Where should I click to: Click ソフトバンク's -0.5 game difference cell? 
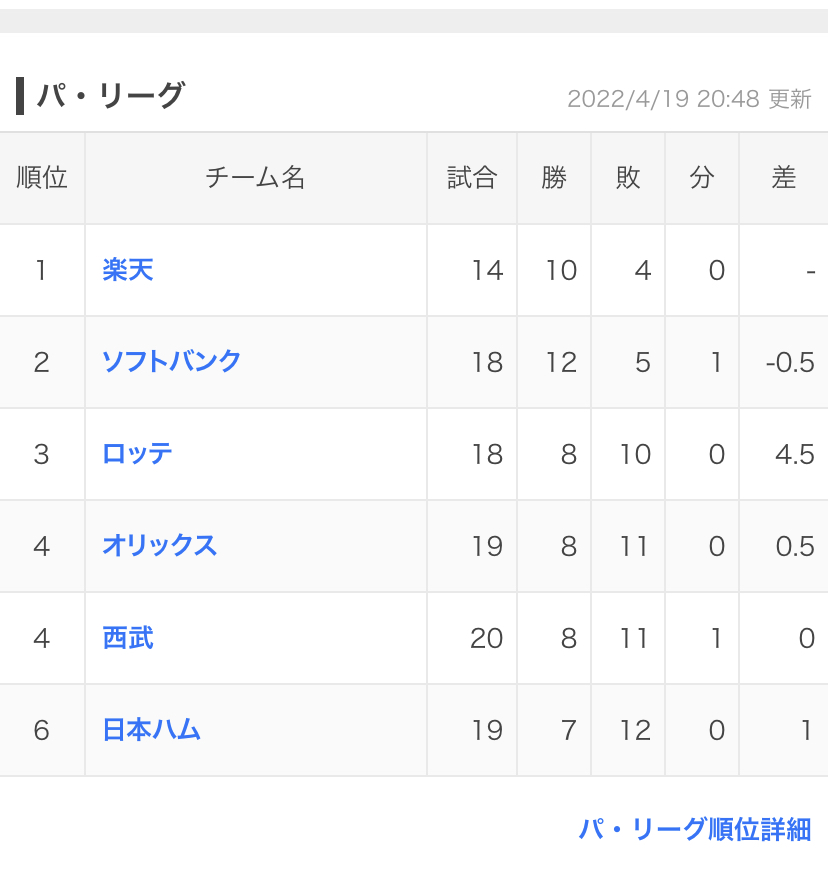790,362
